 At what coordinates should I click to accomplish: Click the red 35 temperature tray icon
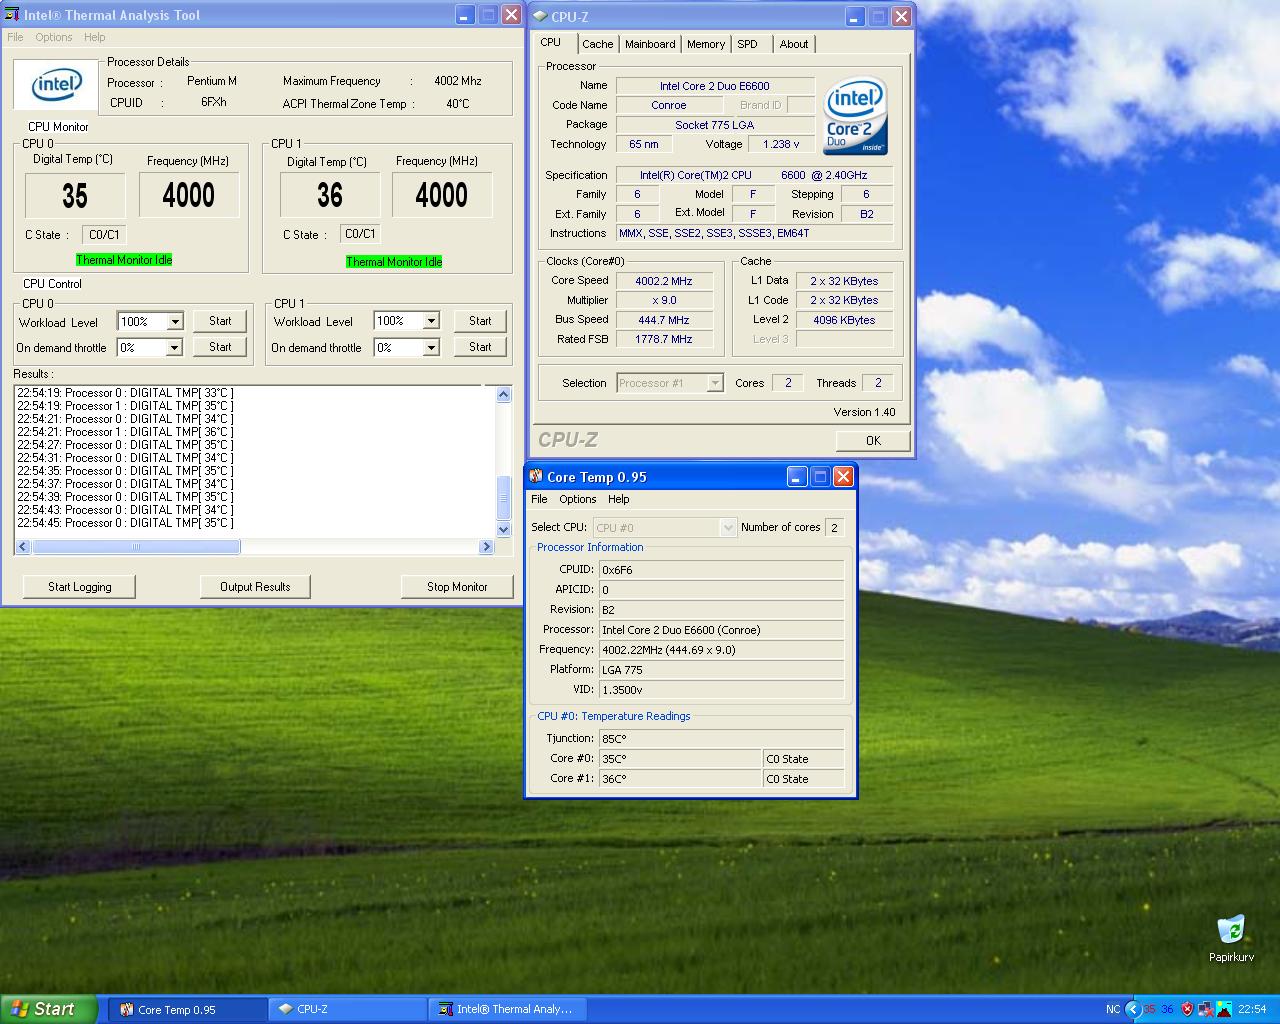click(1150, 1009)
